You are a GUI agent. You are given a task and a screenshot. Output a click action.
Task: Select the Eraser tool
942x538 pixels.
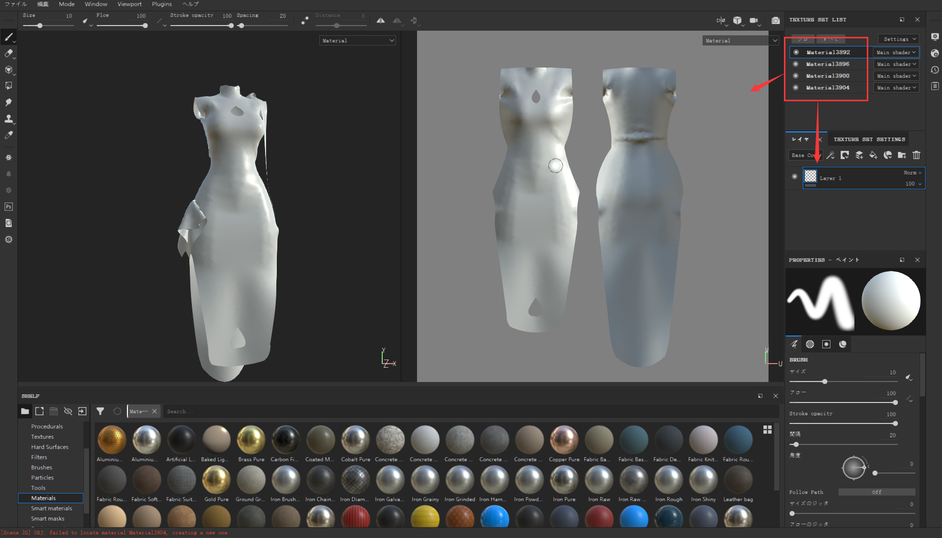[x=9, y=53]
